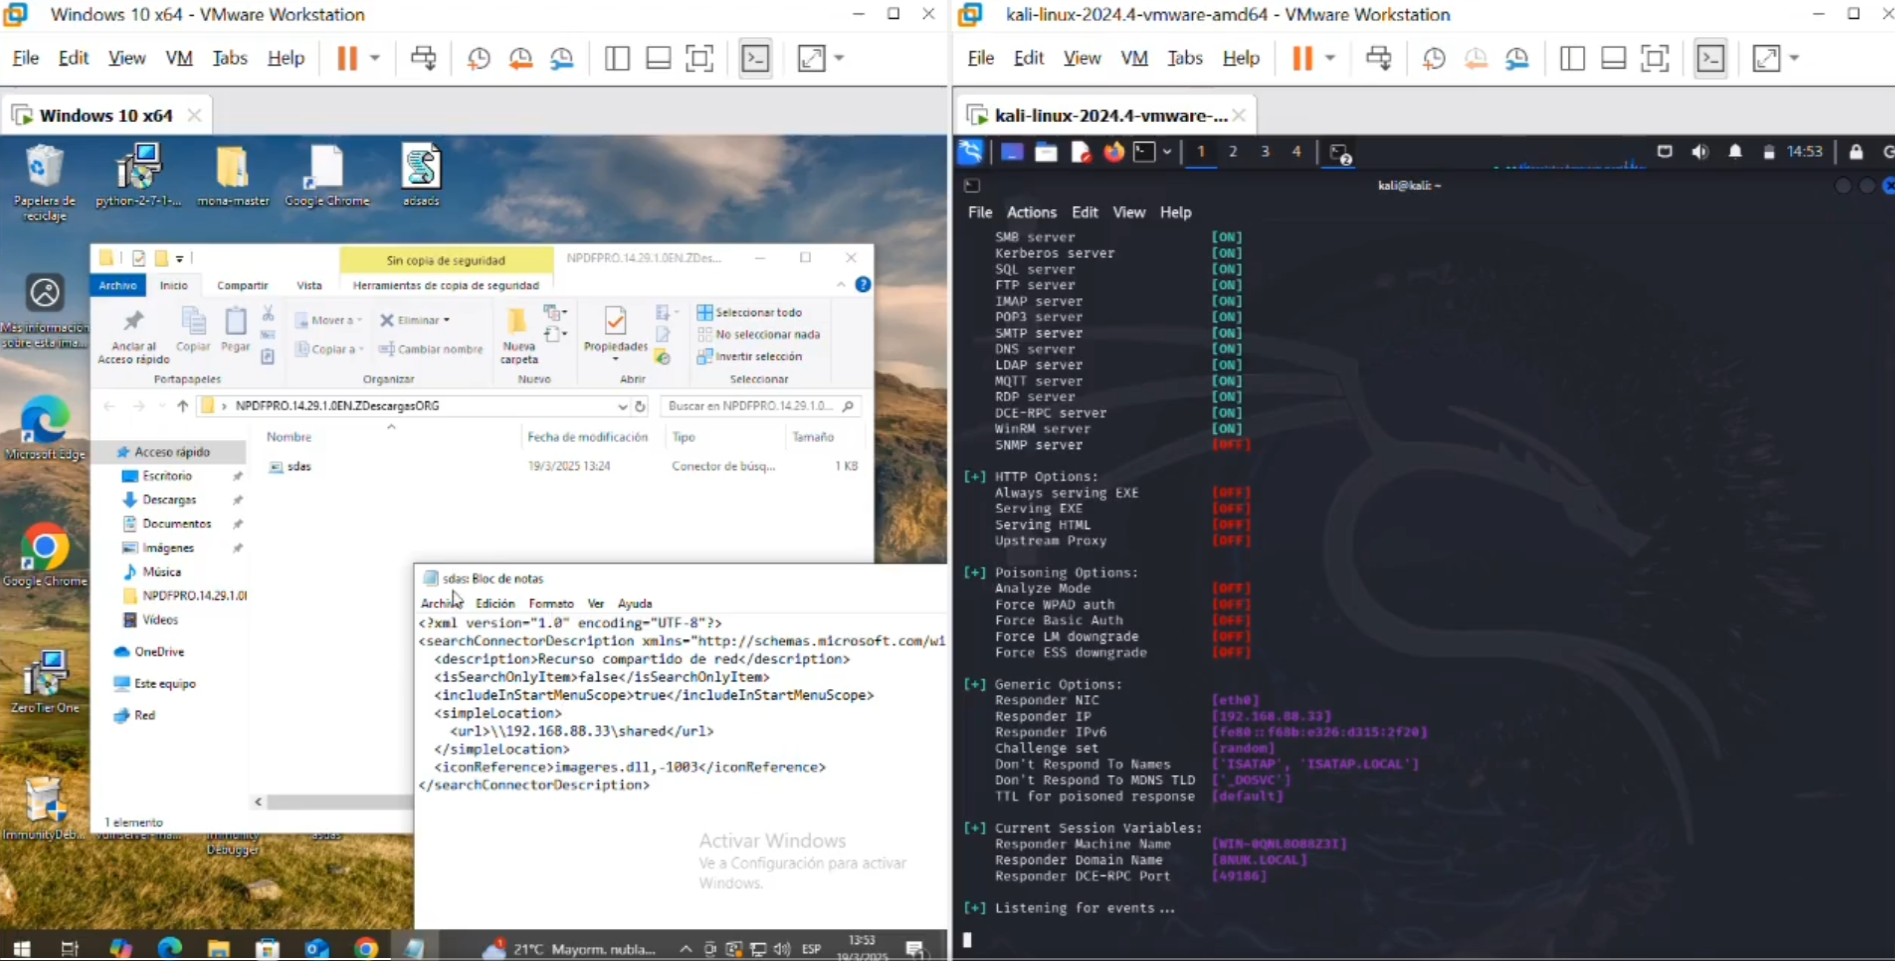Show library sidebar in Kali VMware window
The width and height of the screenshot is (1895, 961).
[x=1572, y=58]
